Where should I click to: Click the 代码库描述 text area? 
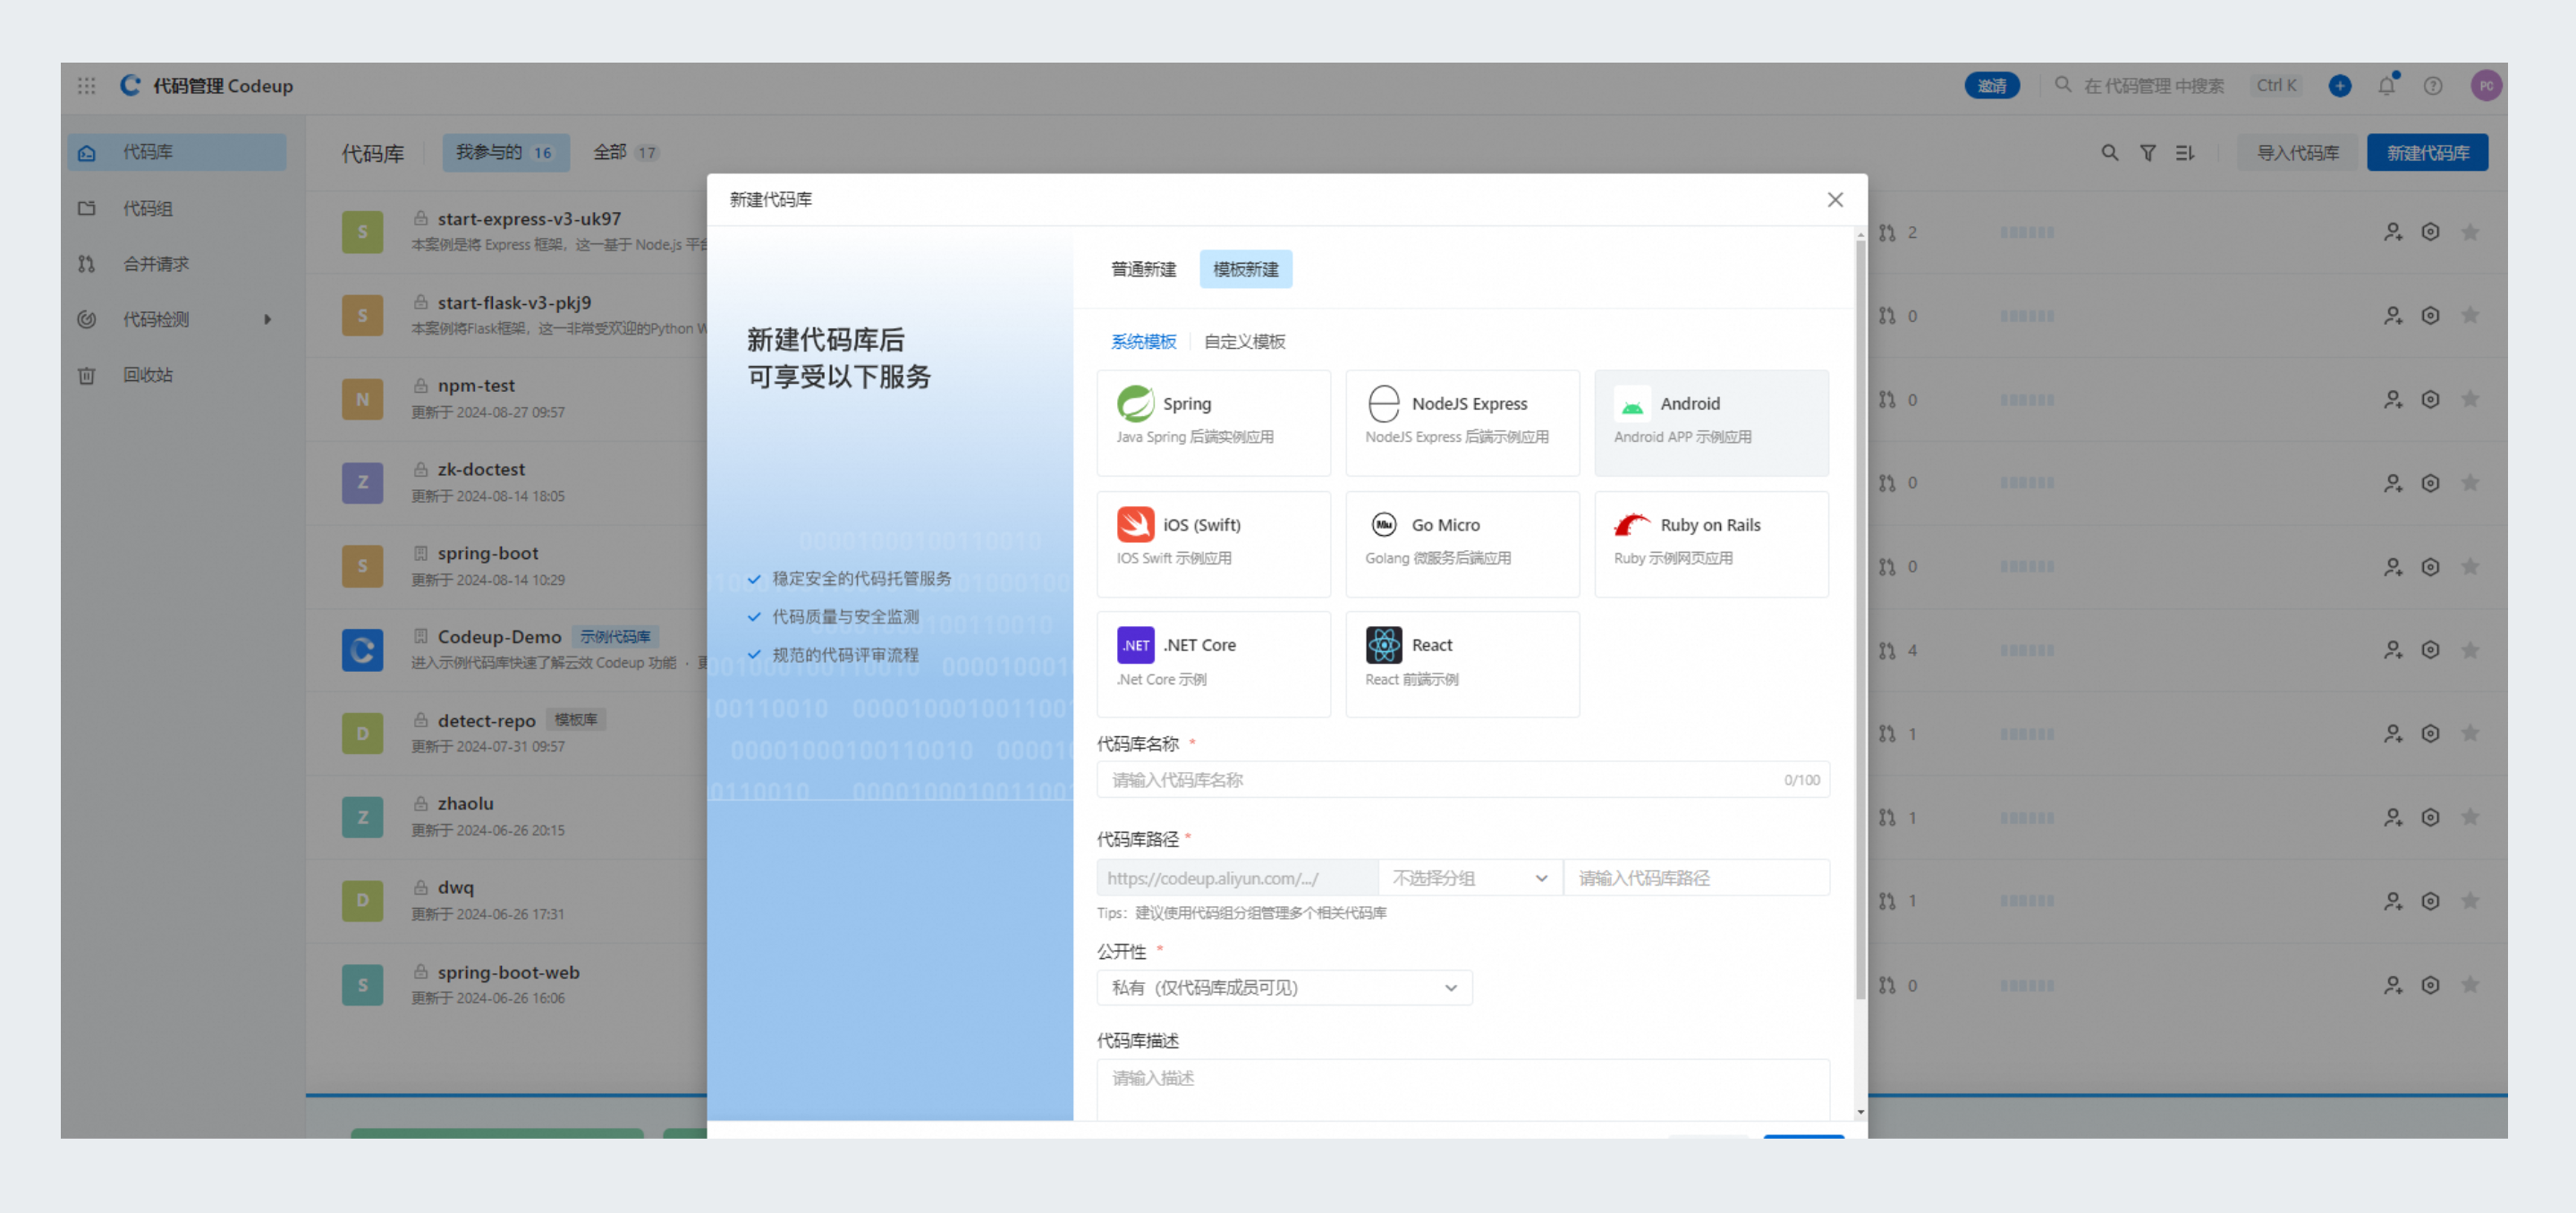tap(1463, 1090)
